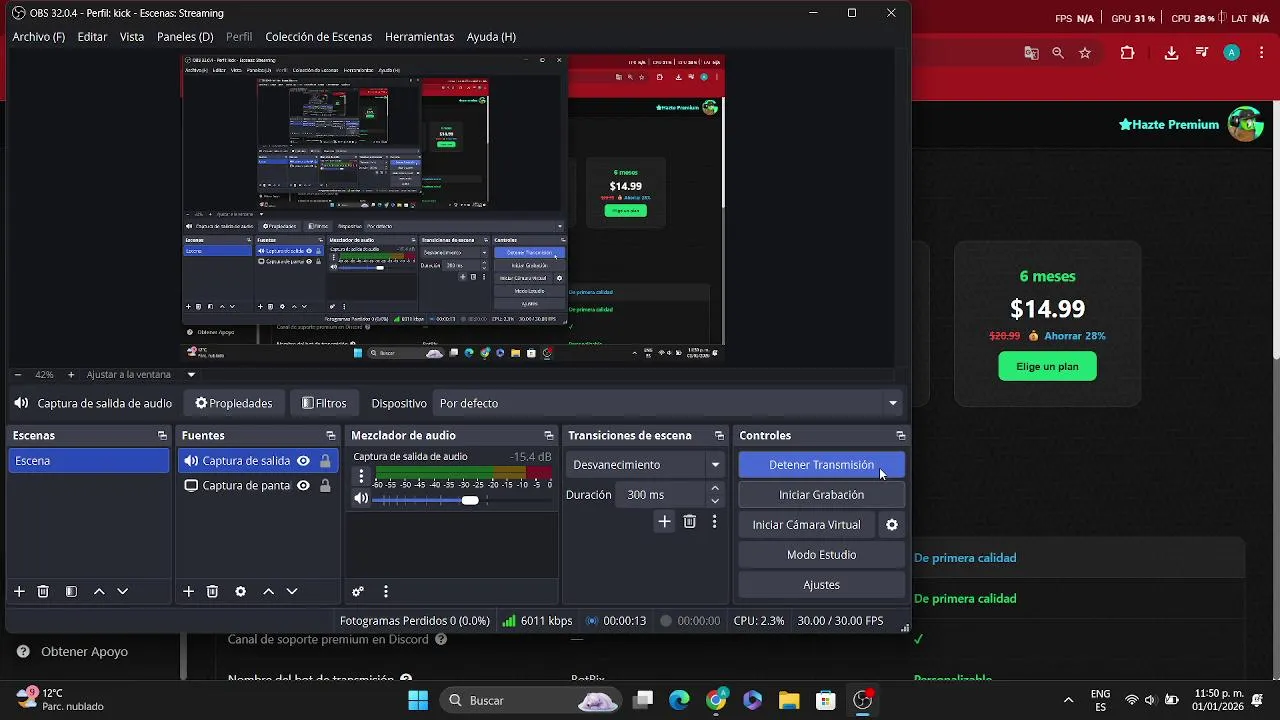Open transition properties three dots menu
This screenshot has width=1280, height=720.
tap(714, 522)
